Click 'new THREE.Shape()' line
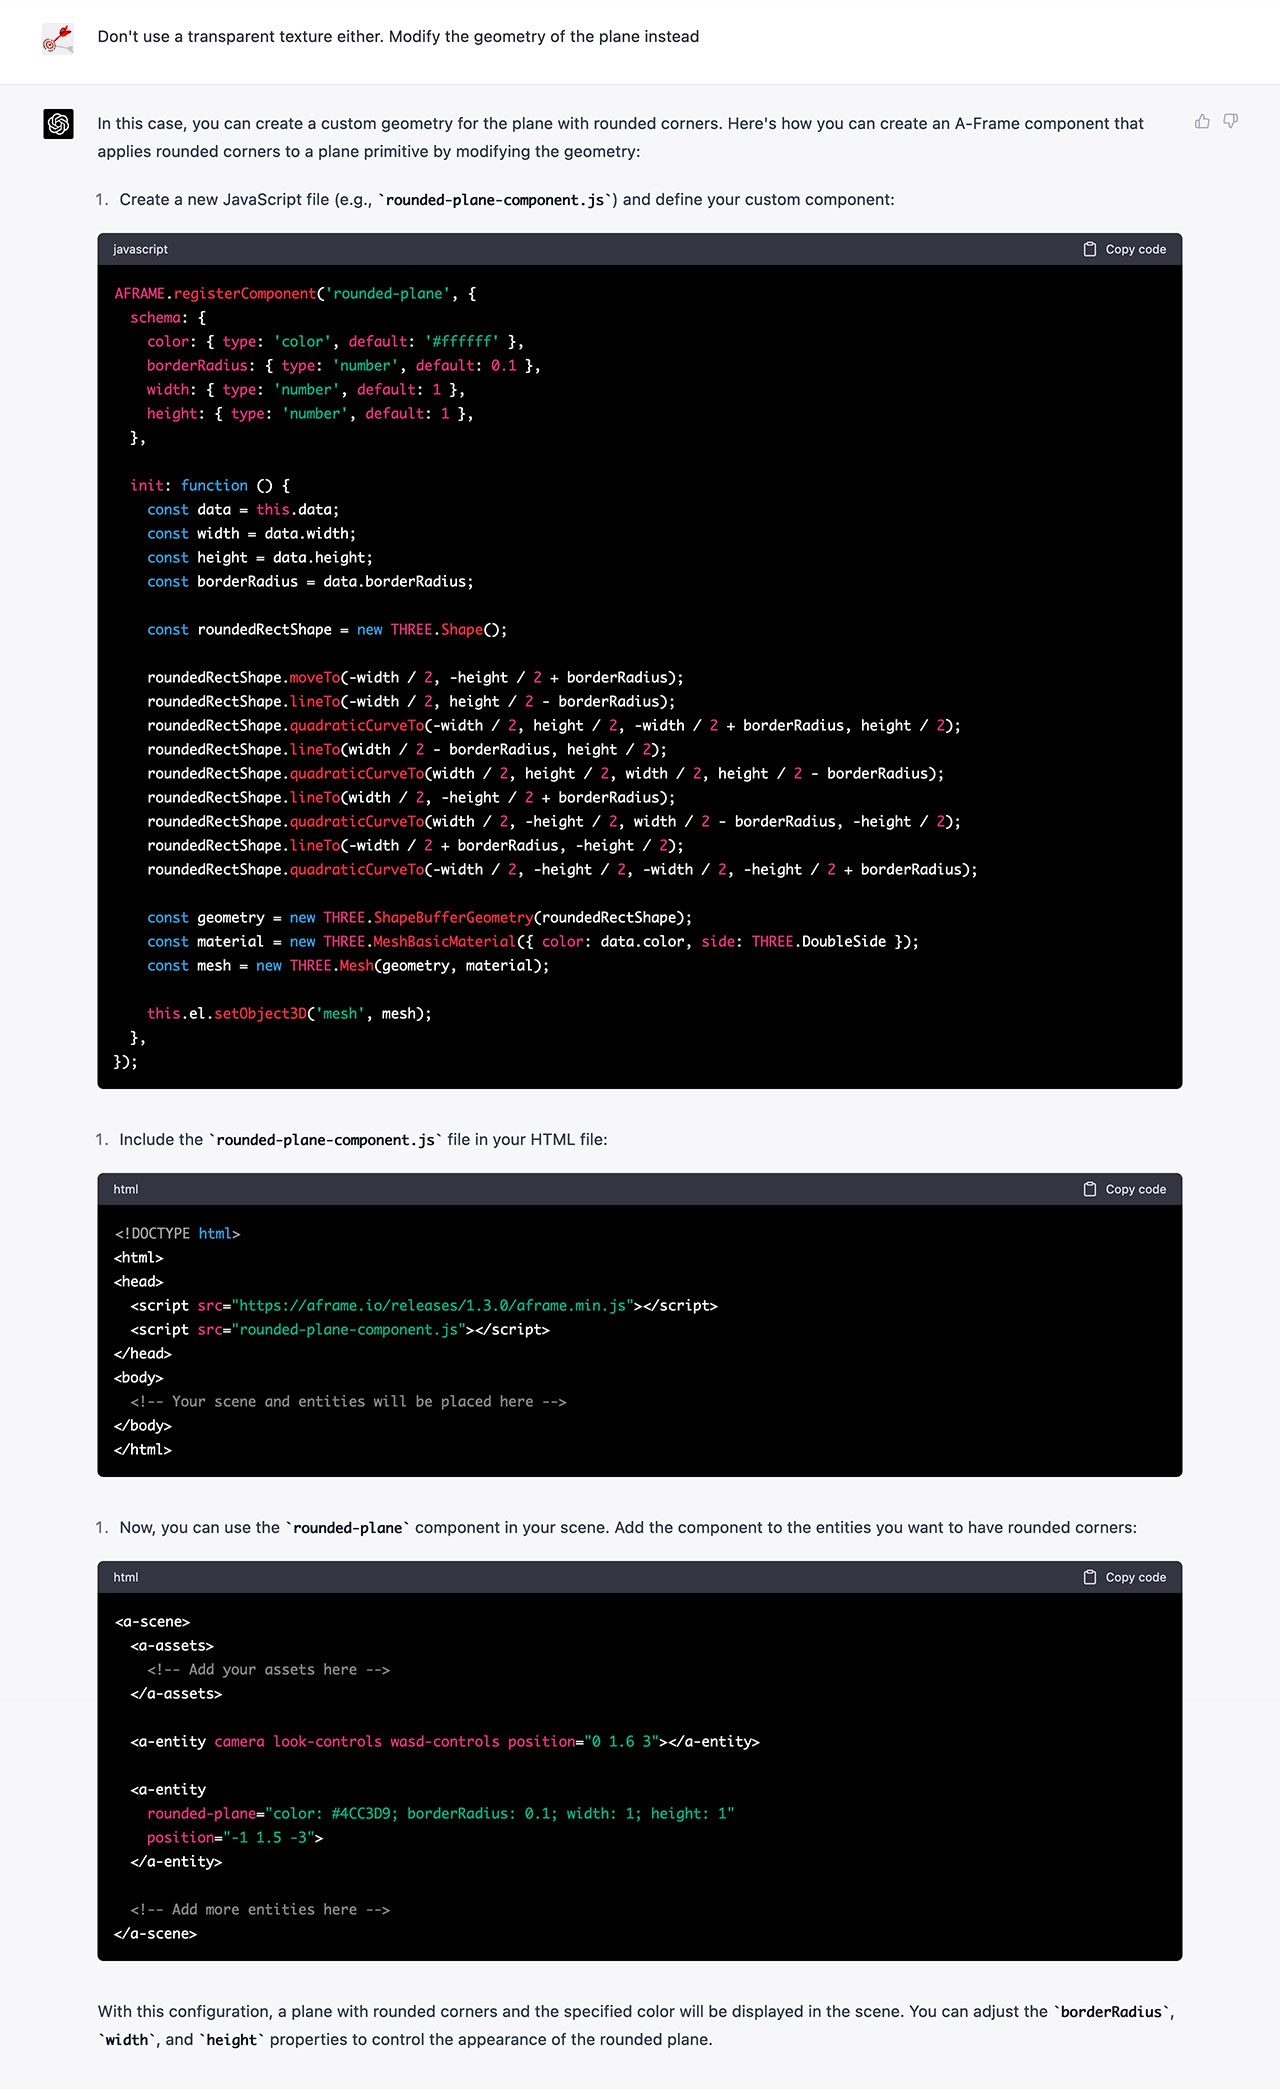The image size is (1280, 2089). pos(327,630)
